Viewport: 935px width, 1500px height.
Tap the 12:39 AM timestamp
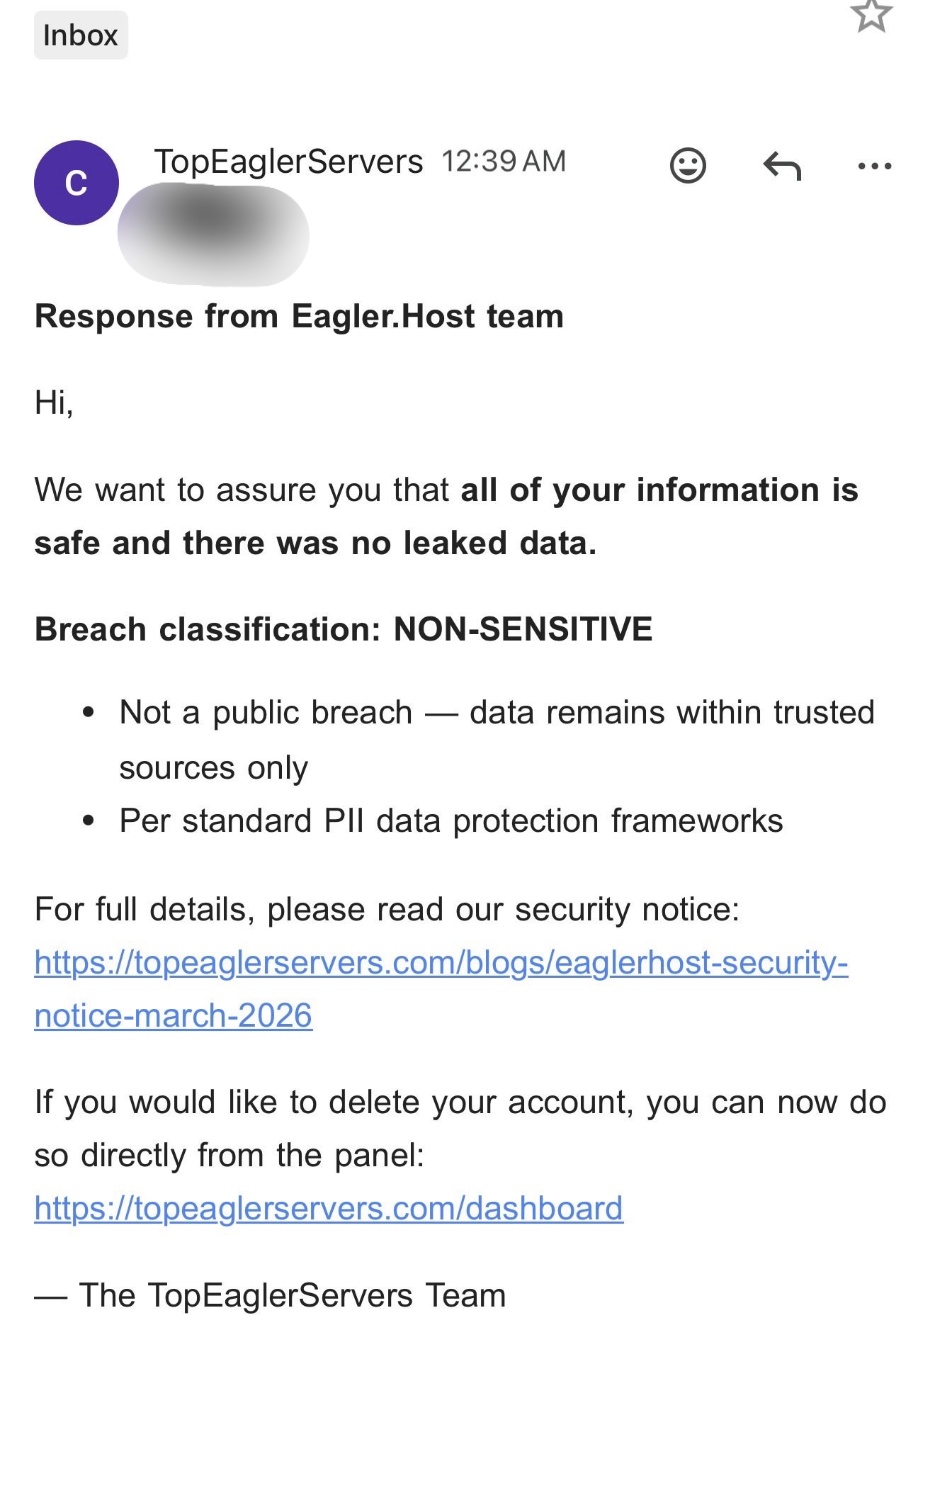tap(504, 162)
